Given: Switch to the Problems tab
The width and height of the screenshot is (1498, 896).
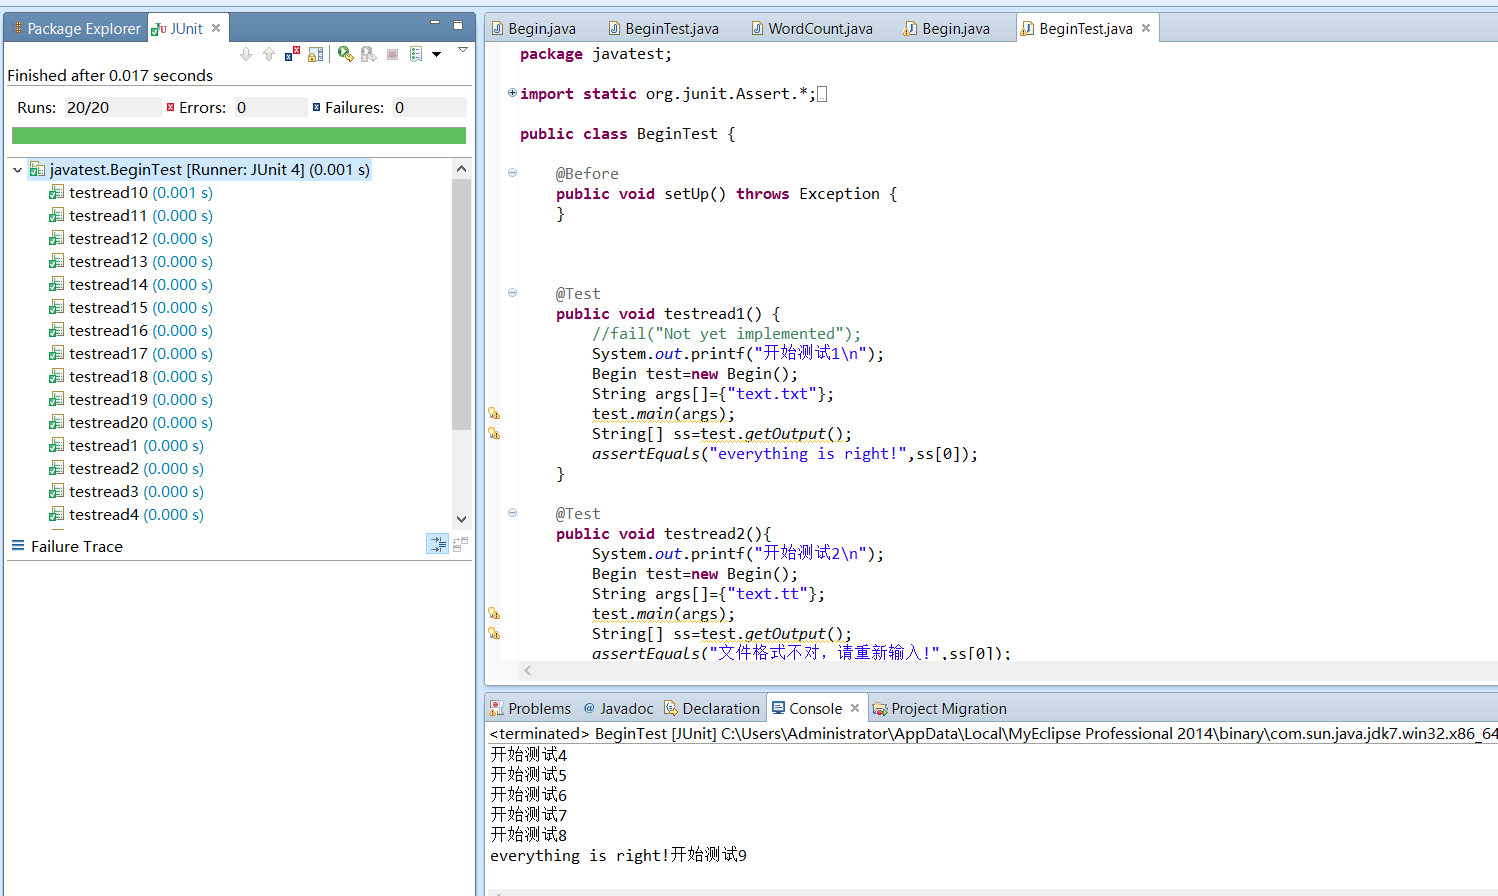Looking at the screenshot, I should tap(530, 709).
